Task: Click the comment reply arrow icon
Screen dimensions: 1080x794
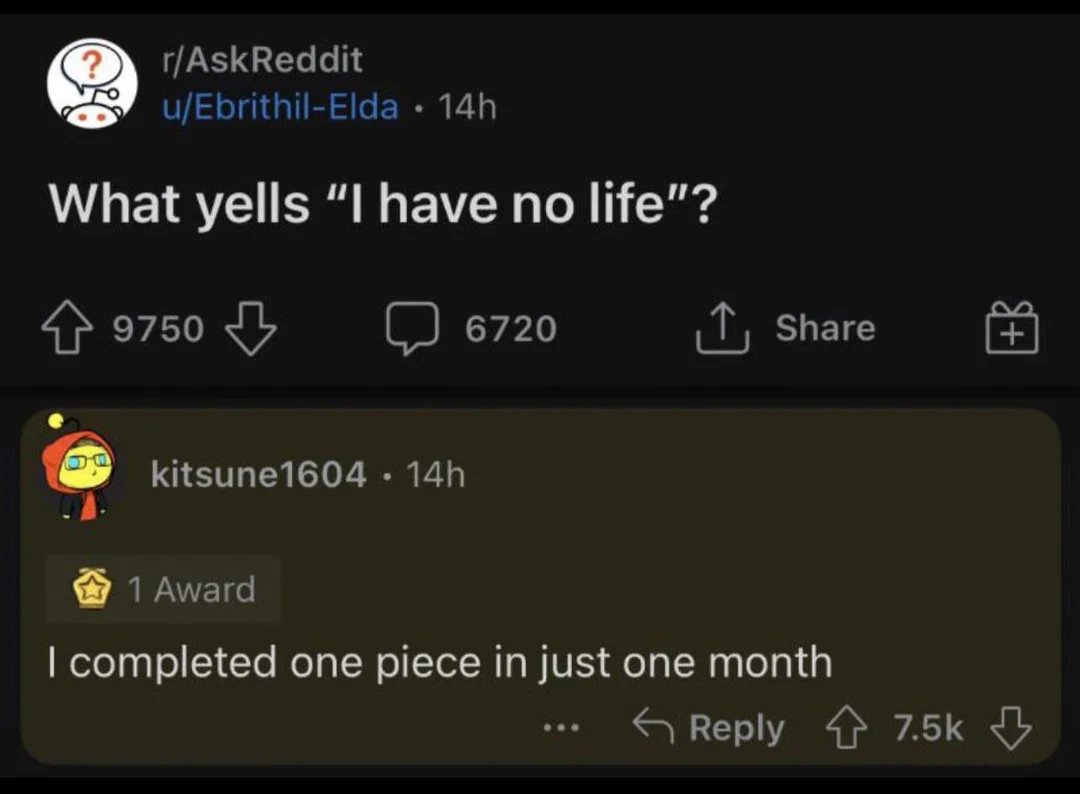Action: (x=653, y=726)
